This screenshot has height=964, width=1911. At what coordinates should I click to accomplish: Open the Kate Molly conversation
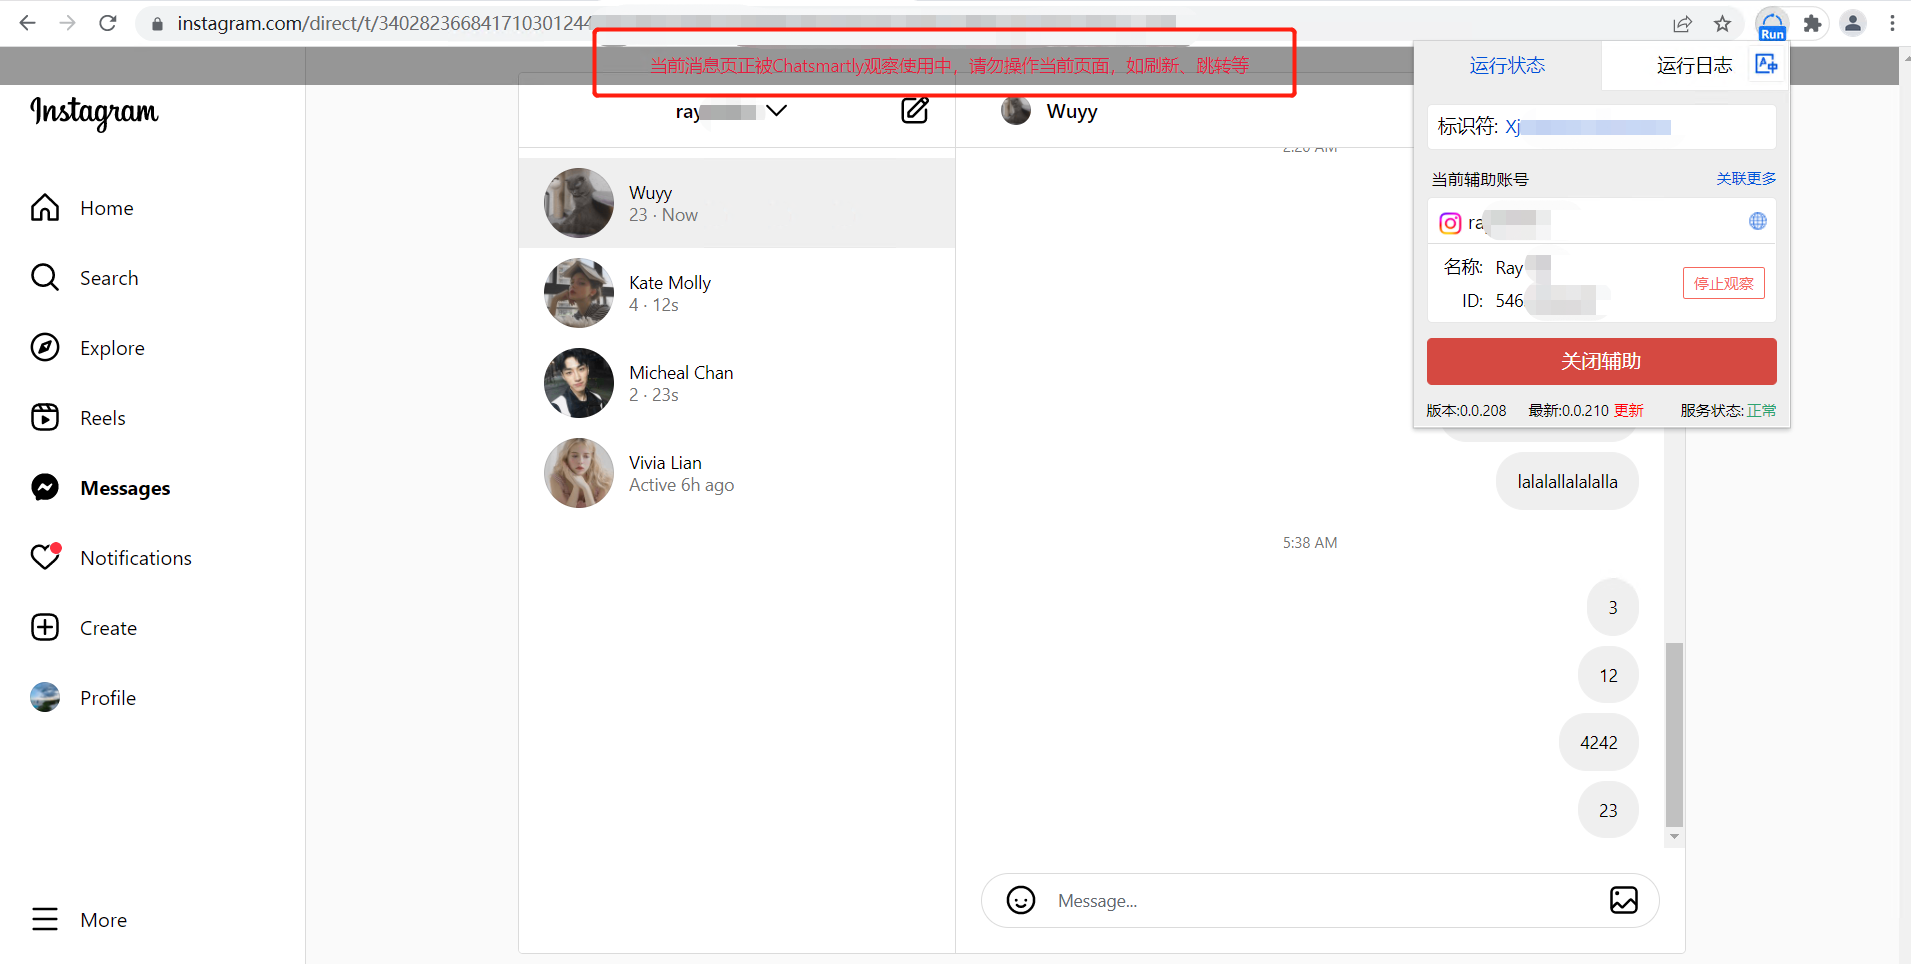pyautogui.click(x=737, y=293)
